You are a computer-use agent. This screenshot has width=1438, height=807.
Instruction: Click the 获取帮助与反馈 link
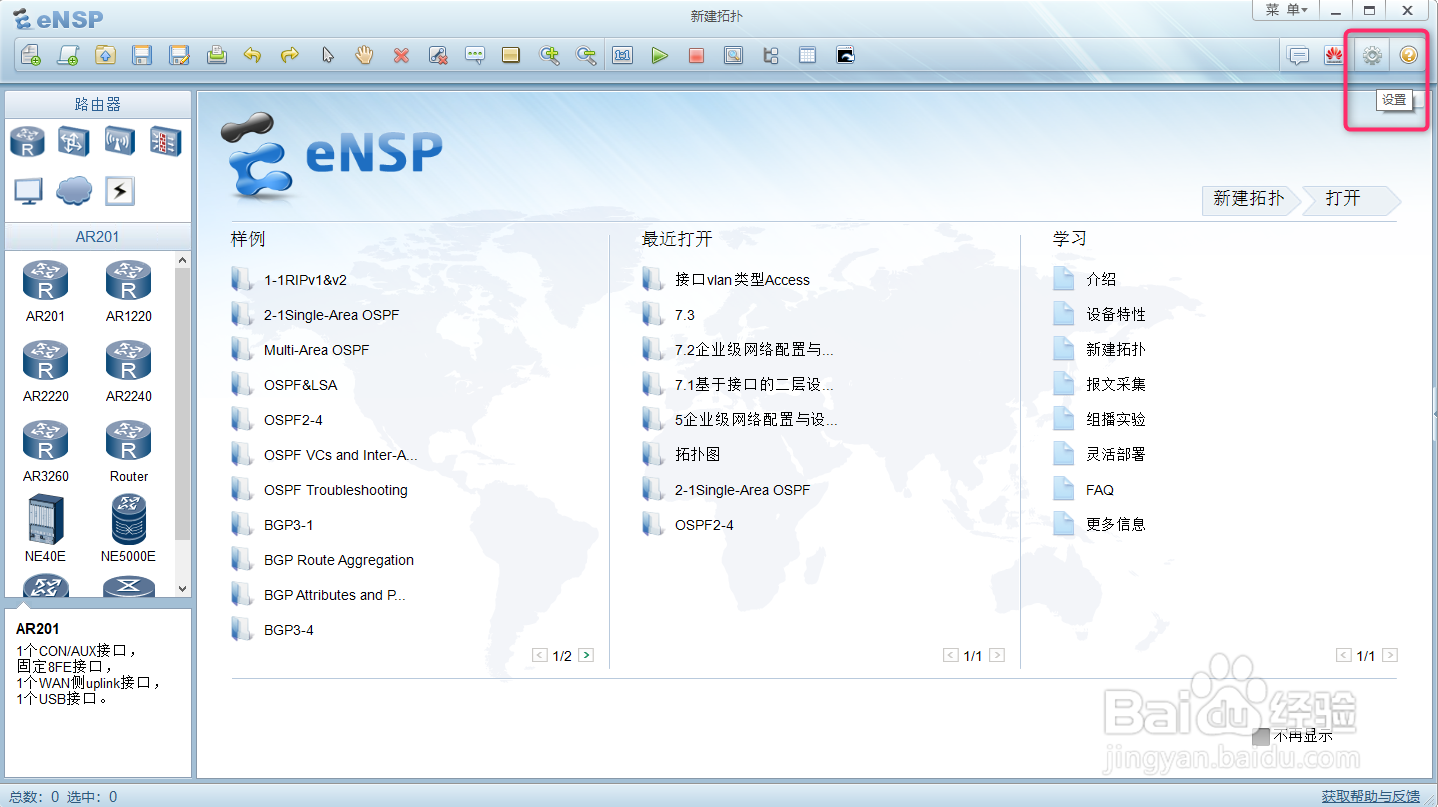(x=1369, y=796)
